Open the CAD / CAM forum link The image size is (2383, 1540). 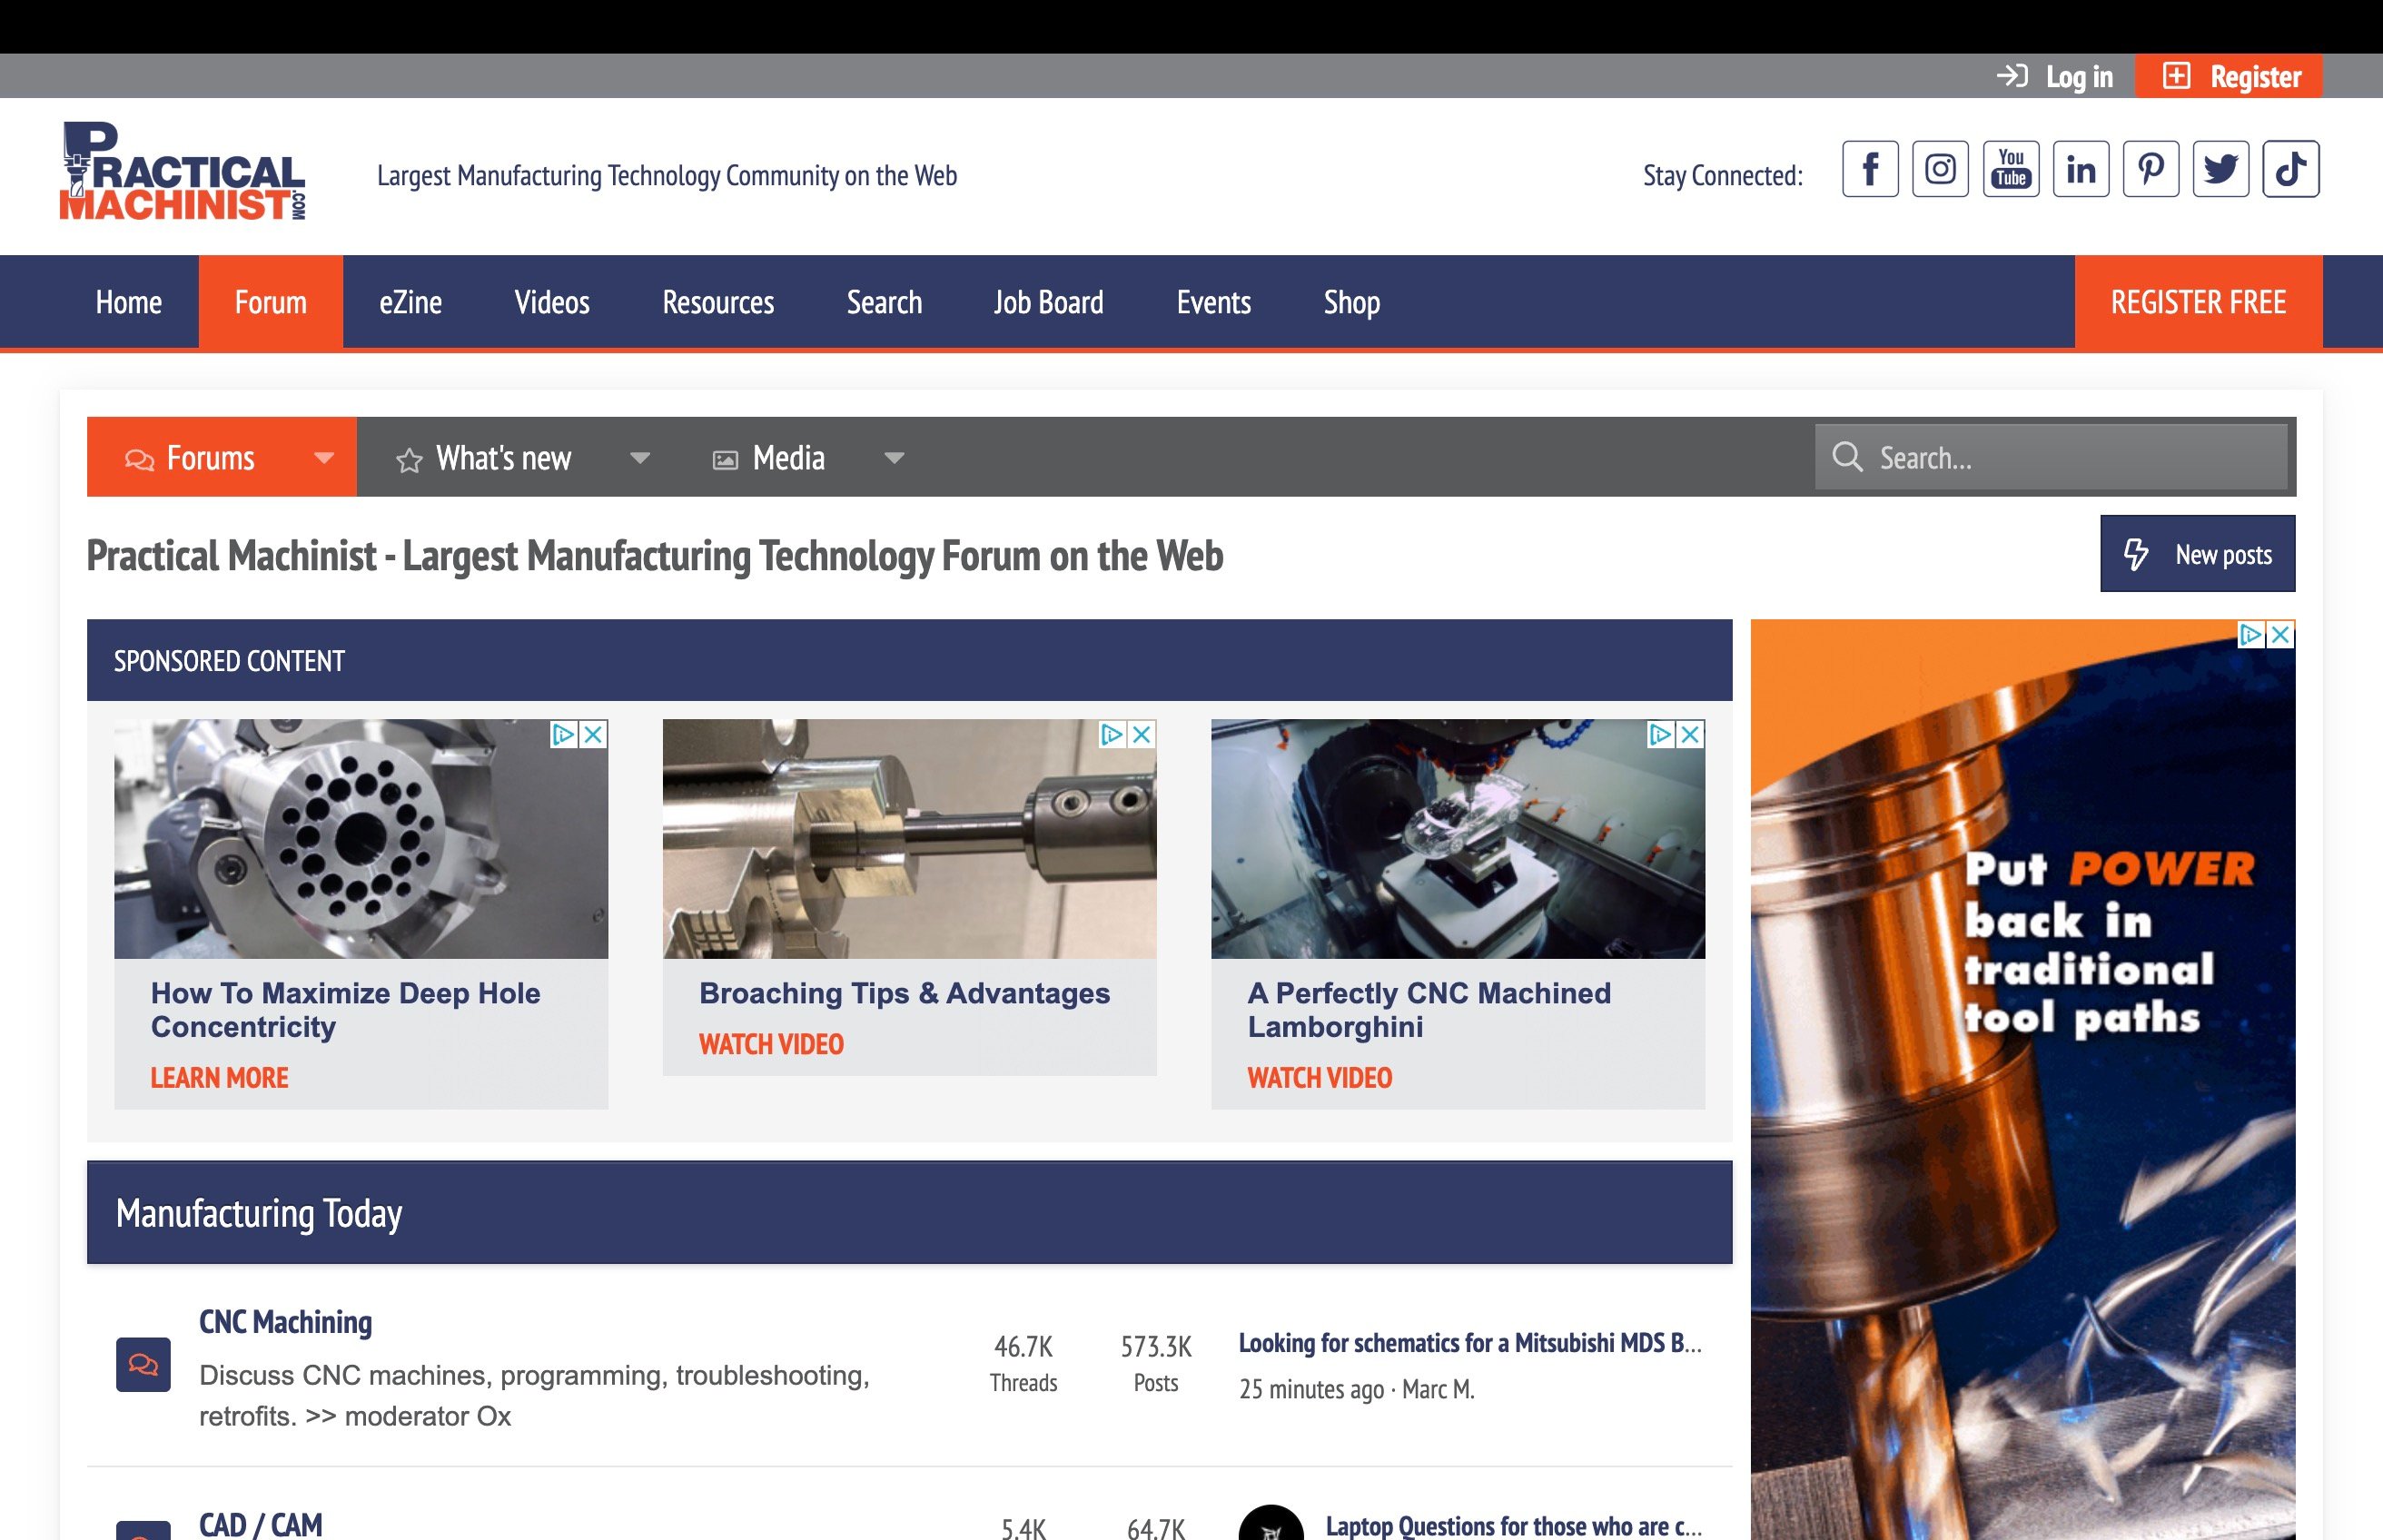(260, 1525)
